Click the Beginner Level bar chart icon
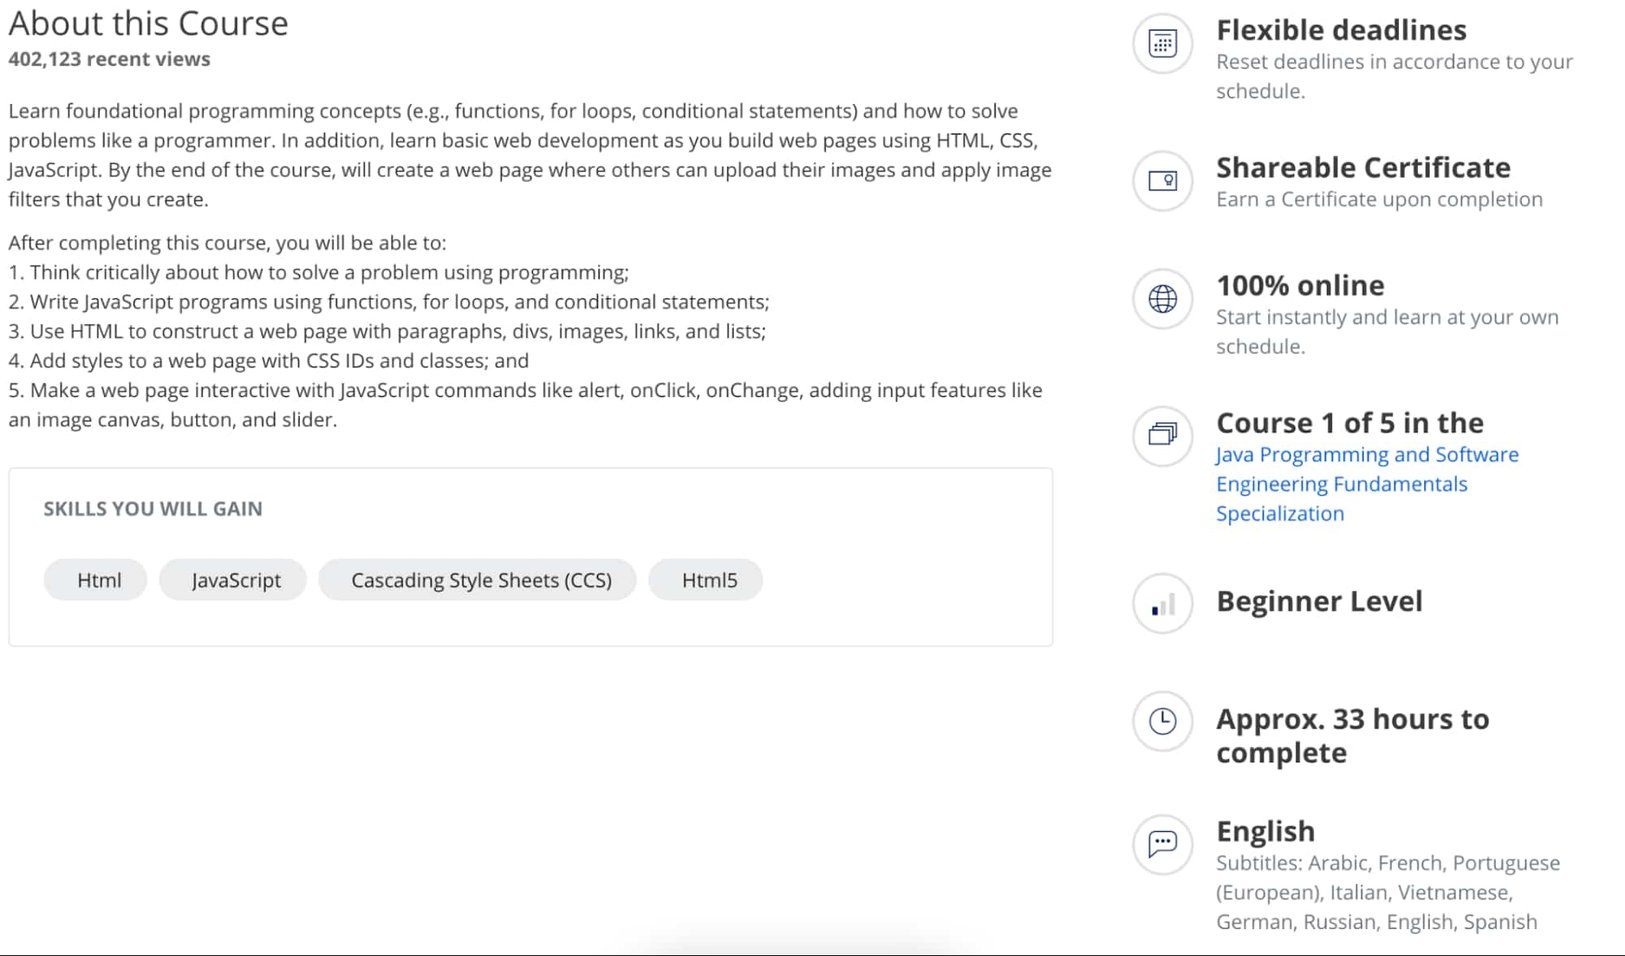Image resolution: width=1625 pixels, height=956 pixels. coord(1161,604)
